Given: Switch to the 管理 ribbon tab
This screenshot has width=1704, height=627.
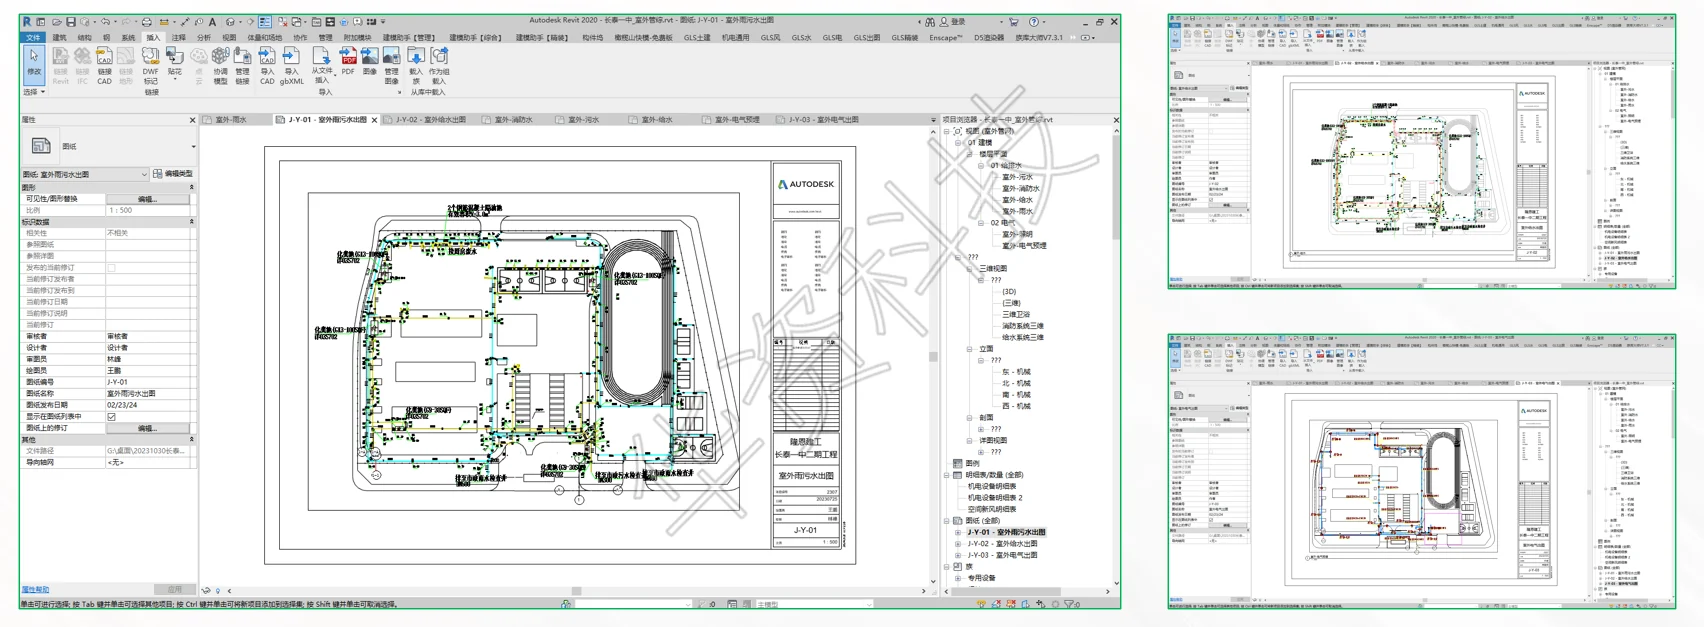Looking at the screenshot, I should pos(325,38).
